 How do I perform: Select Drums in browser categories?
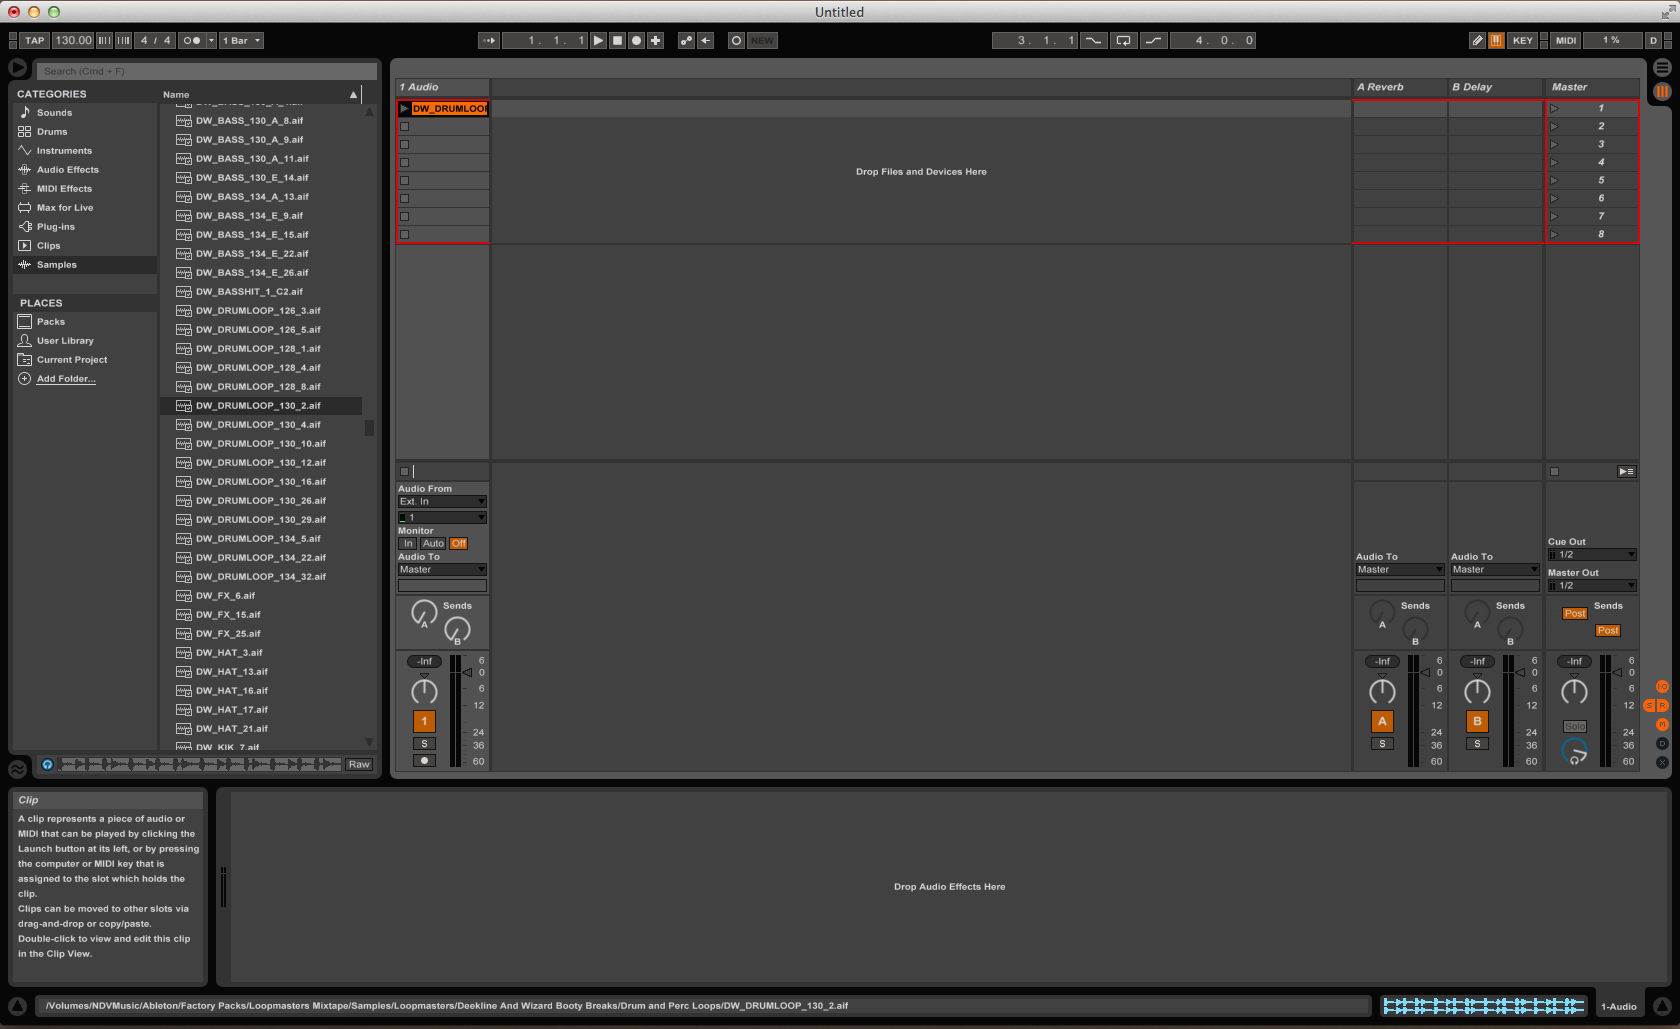pyautogui.click(x=52, y=132)
